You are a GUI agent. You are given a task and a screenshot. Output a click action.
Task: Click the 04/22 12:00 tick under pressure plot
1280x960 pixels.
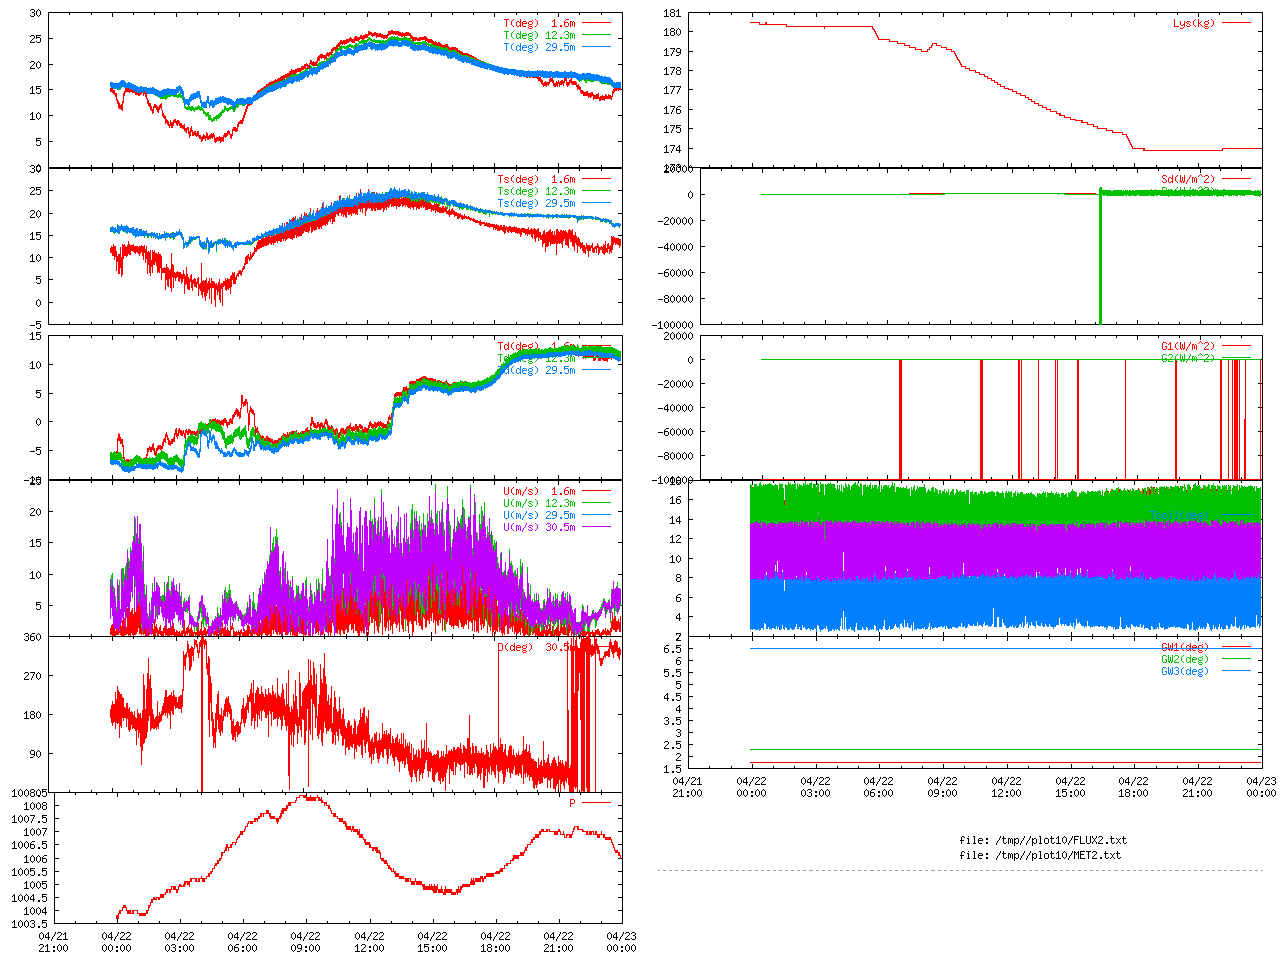click(x=369, y=942)
